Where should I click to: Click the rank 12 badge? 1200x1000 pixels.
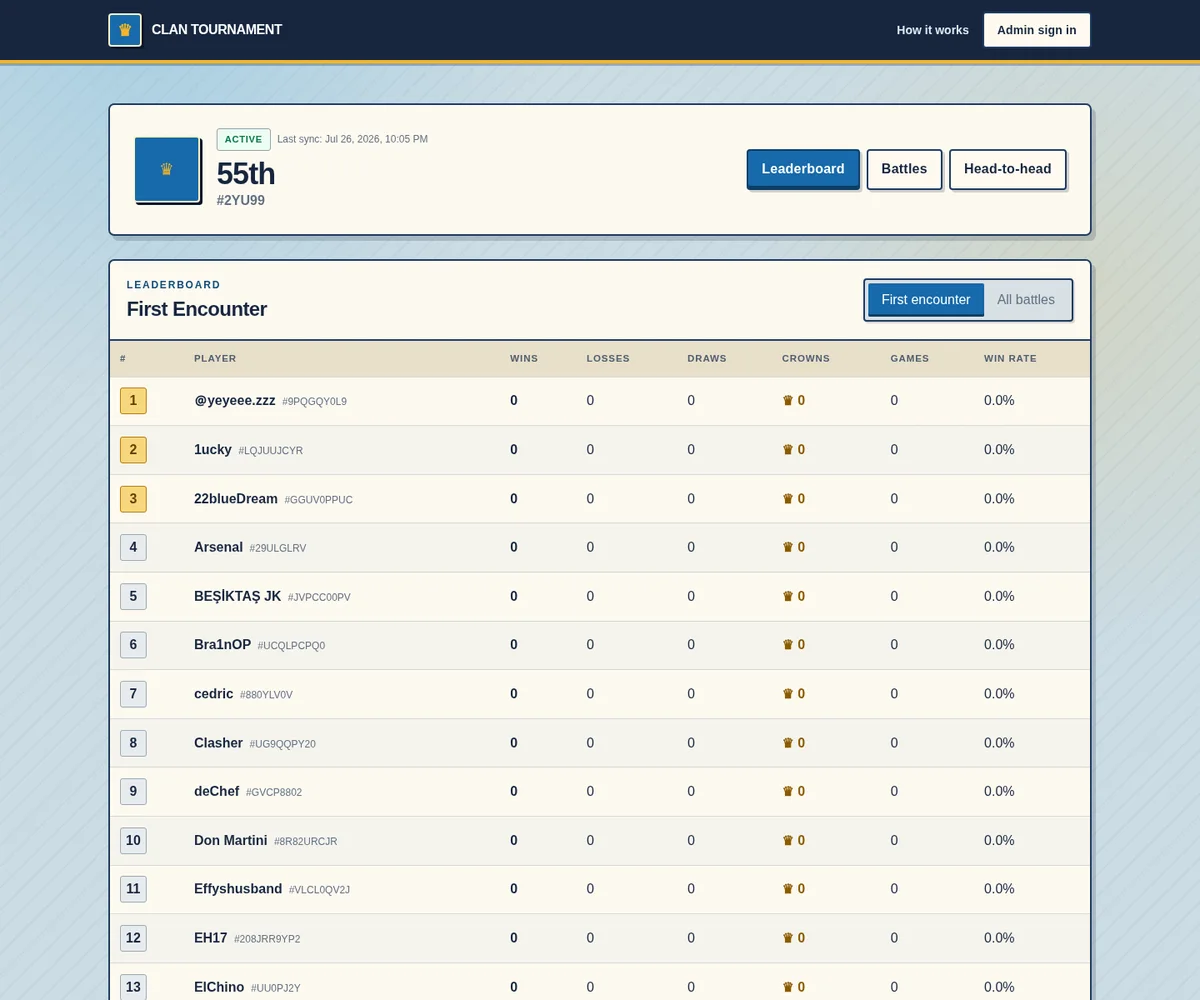click(x=133, y=938)
